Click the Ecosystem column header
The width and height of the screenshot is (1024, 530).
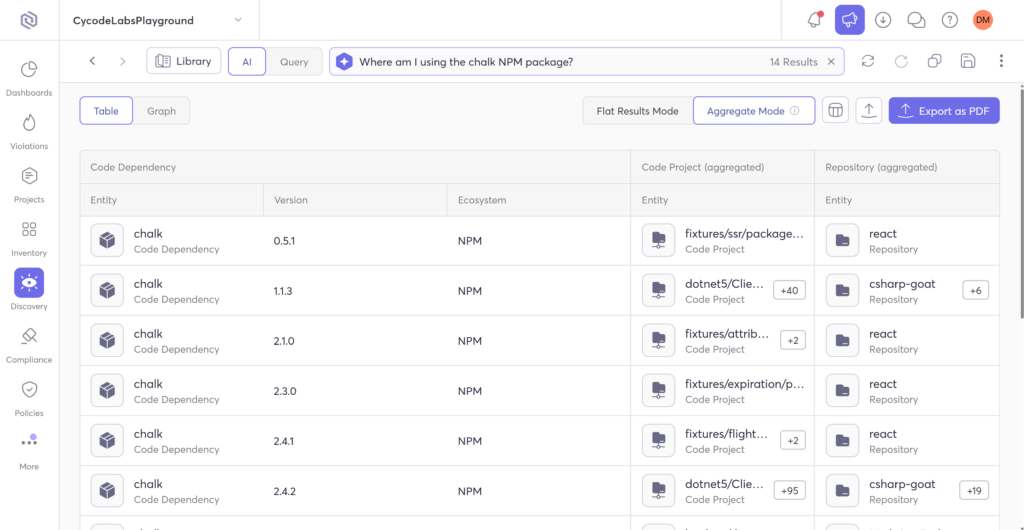coord(539,200)
